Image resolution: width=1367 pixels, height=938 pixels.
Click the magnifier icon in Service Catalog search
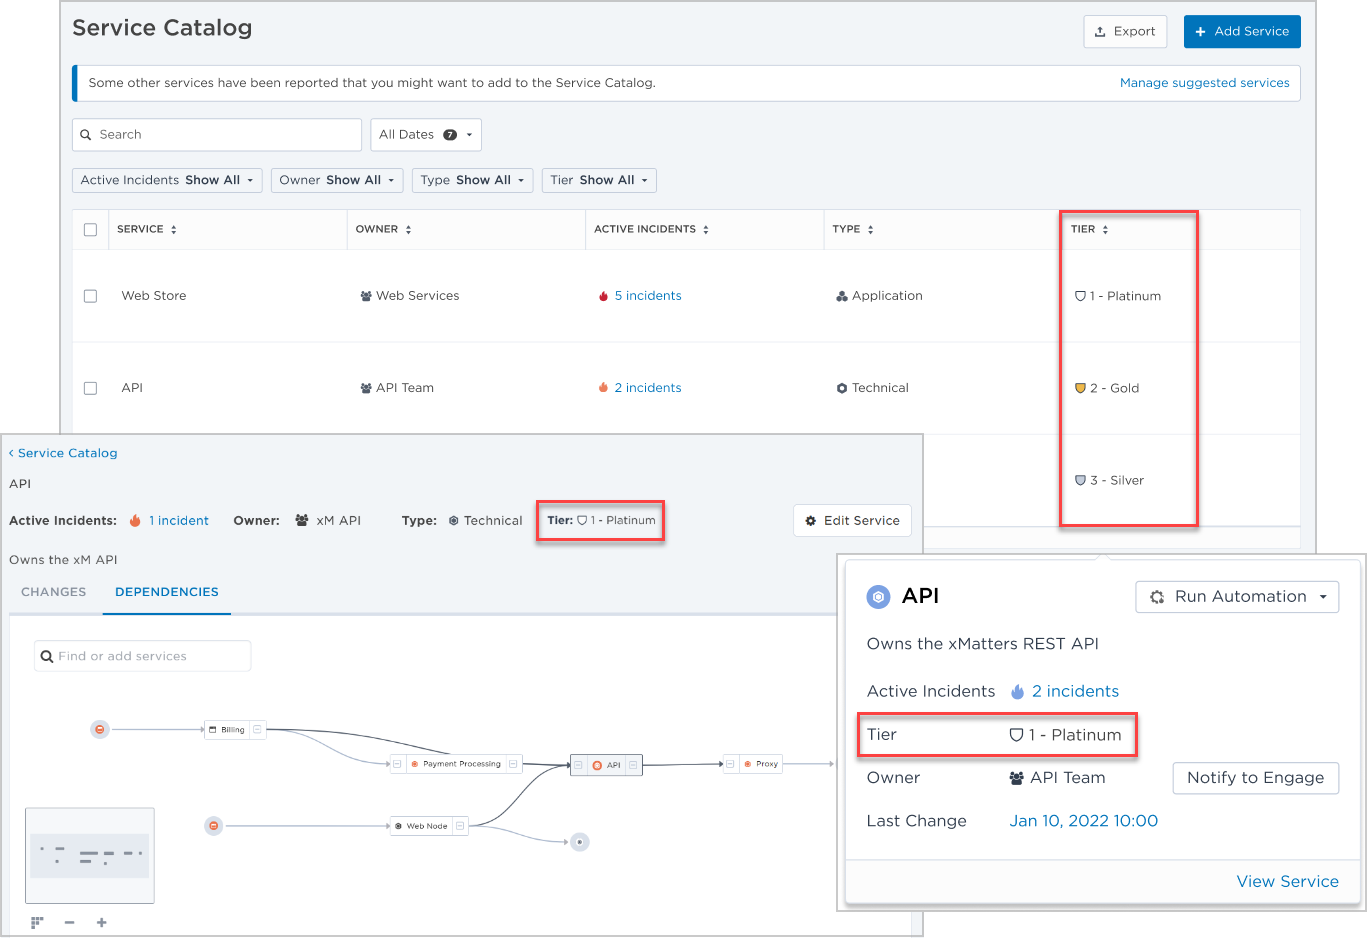pos(86,135)
